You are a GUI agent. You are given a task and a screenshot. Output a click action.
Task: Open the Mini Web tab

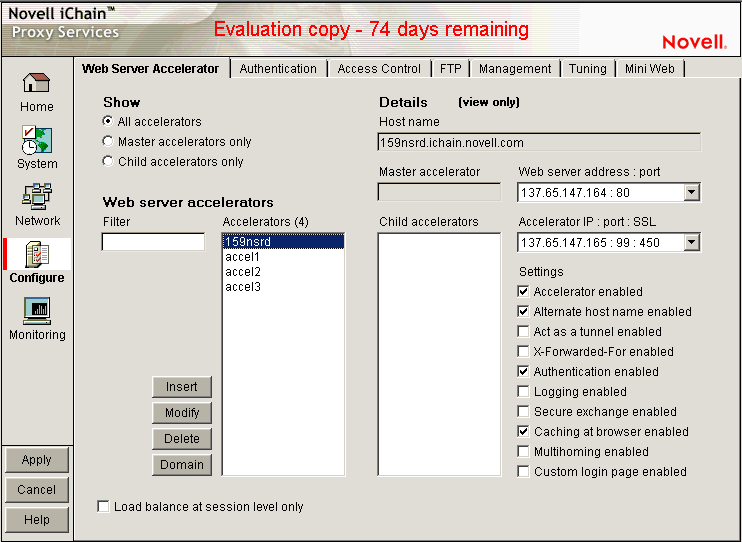pos(650,69)
